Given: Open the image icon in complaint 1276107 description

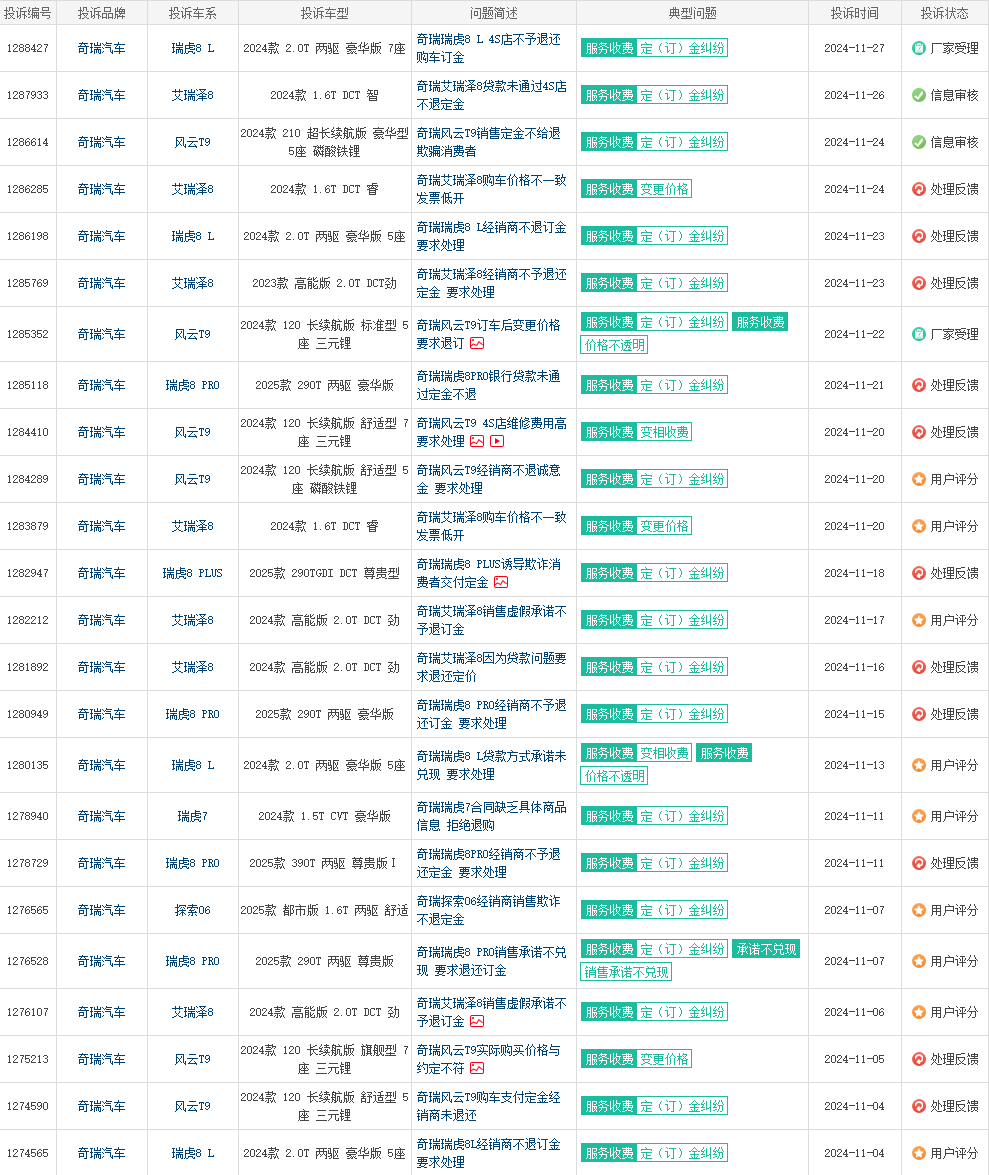Looking at the screenshot, I should pos(477,1021).
